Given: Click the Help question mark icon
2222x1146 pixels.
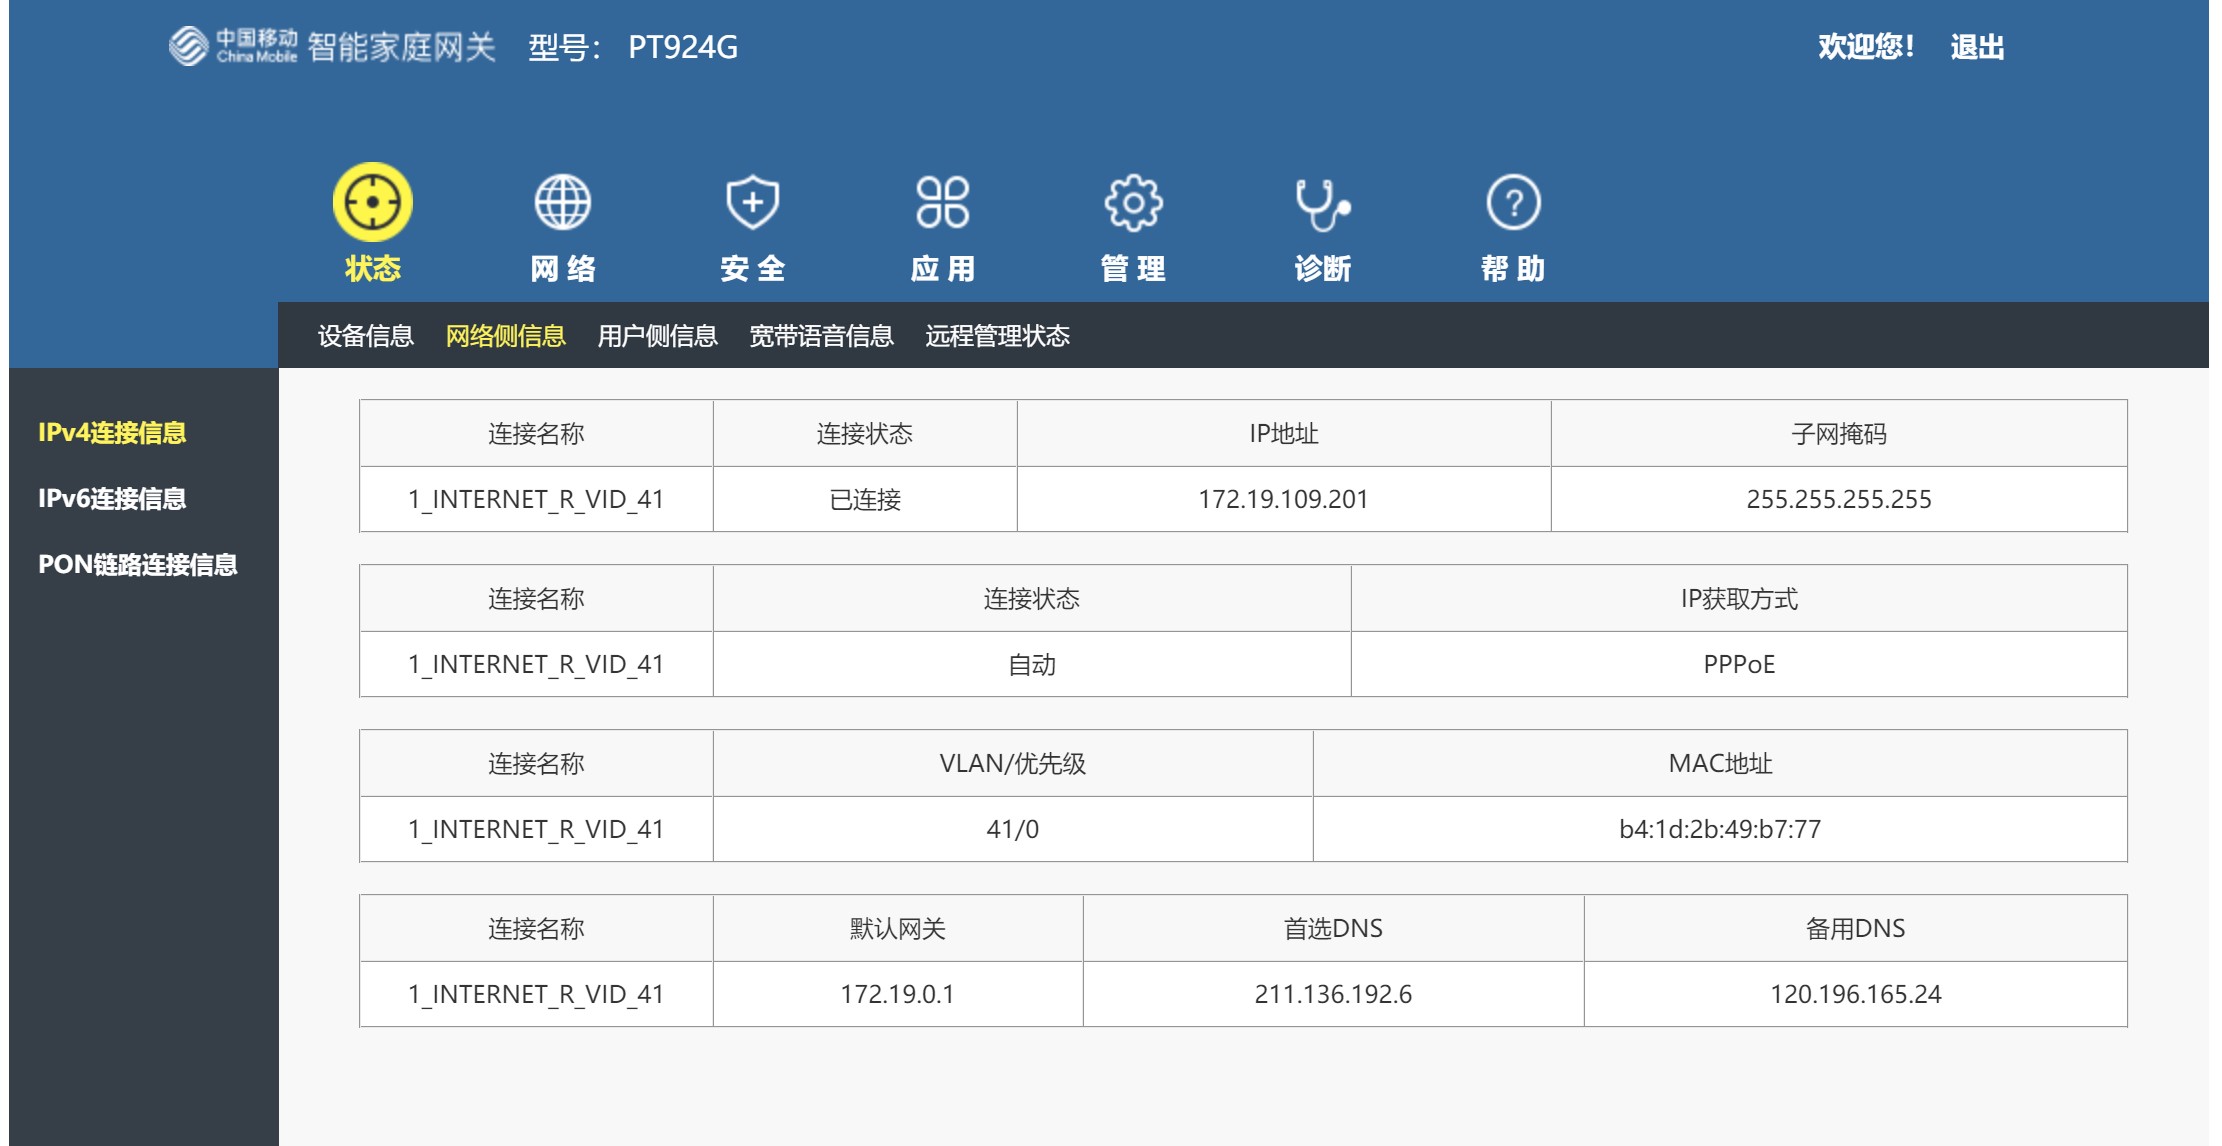Looking at the screenshot, I should tap(1513, 202).
